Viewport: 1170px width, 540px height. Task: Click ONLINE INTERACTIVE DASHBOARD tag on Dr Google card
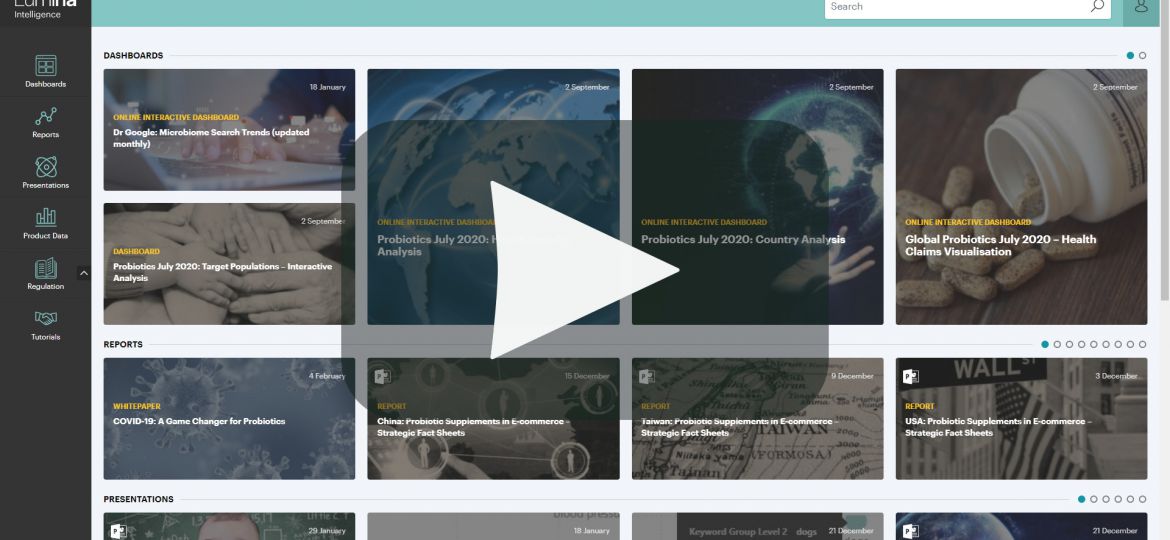click(176, 117)
